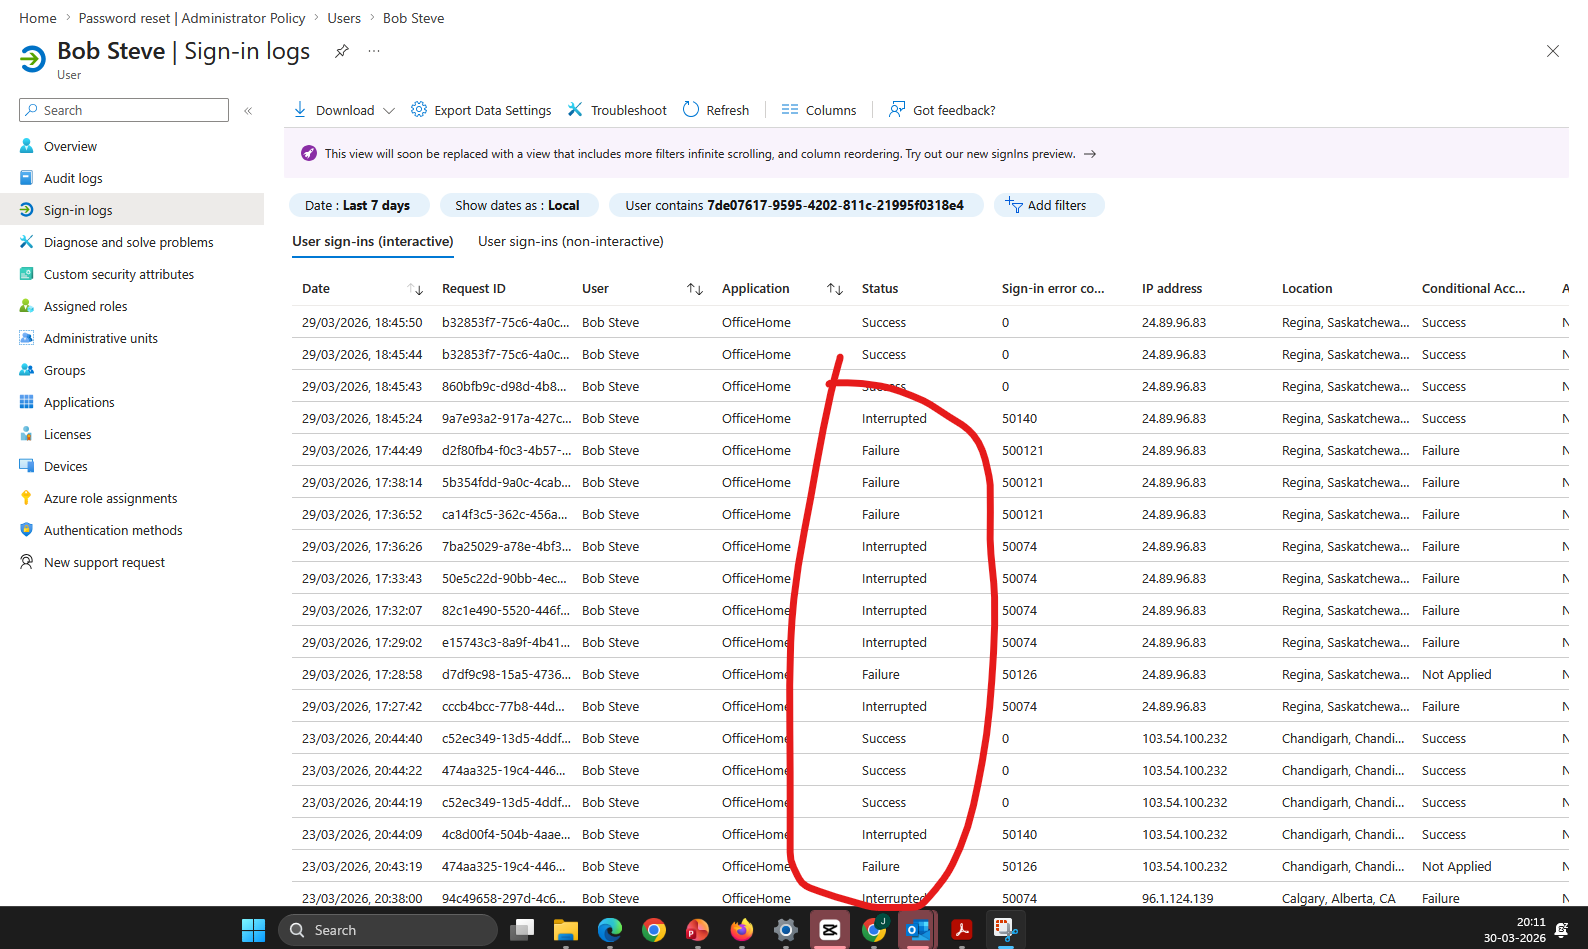Switch to User sign-ins (non-interactive) tab
Viewport: 1588px width, 949px height.
570,242
